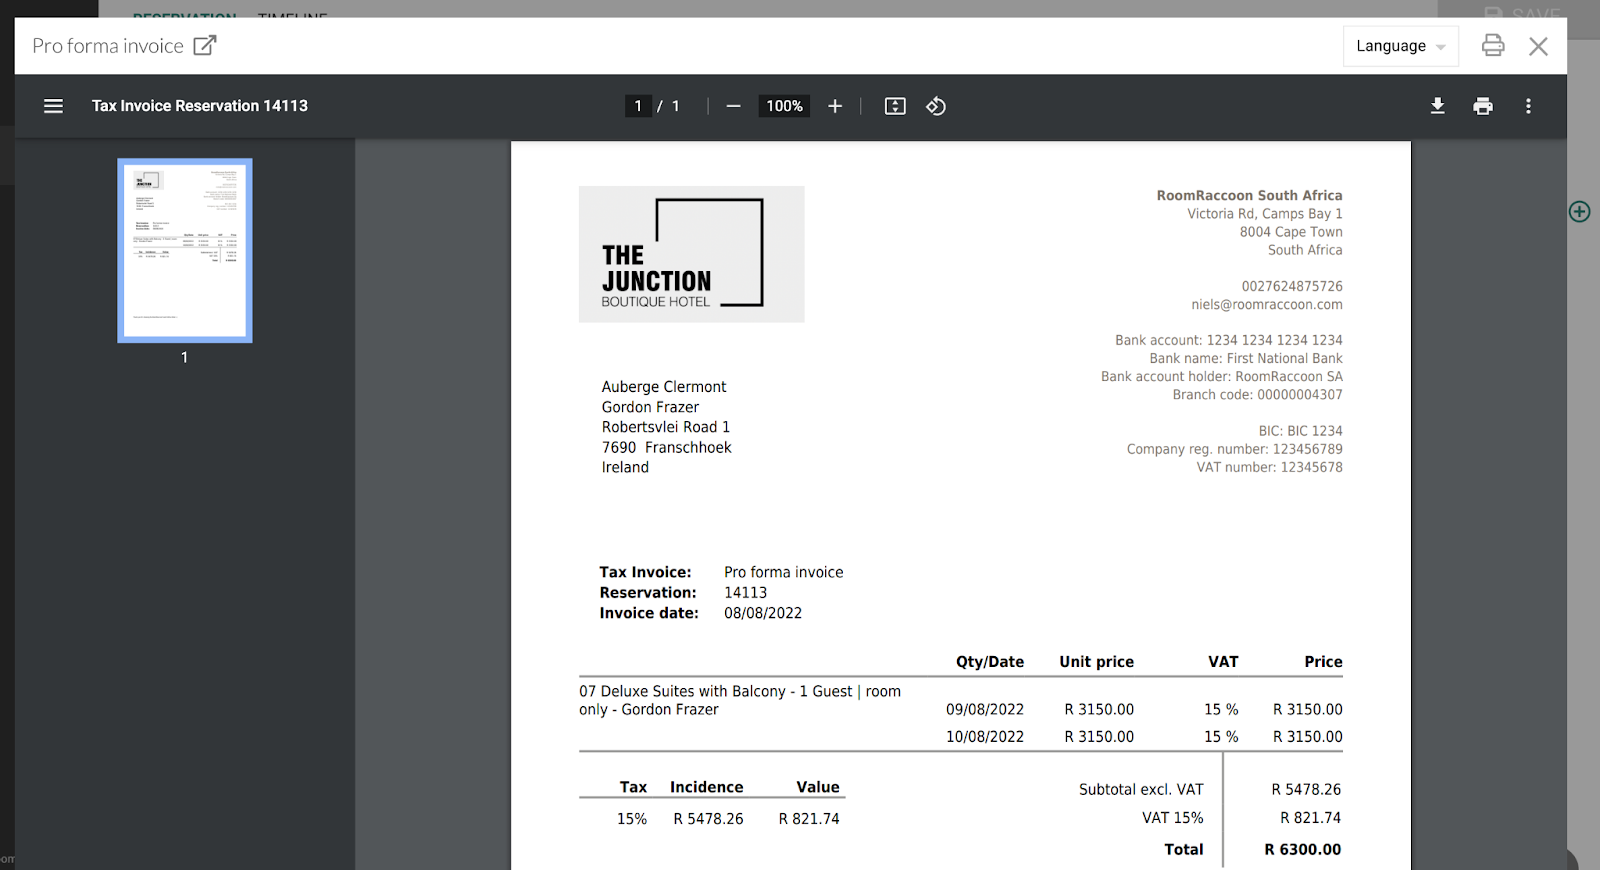
Task: Rotate the PDF counterclockwise
Action: [936, 106]
